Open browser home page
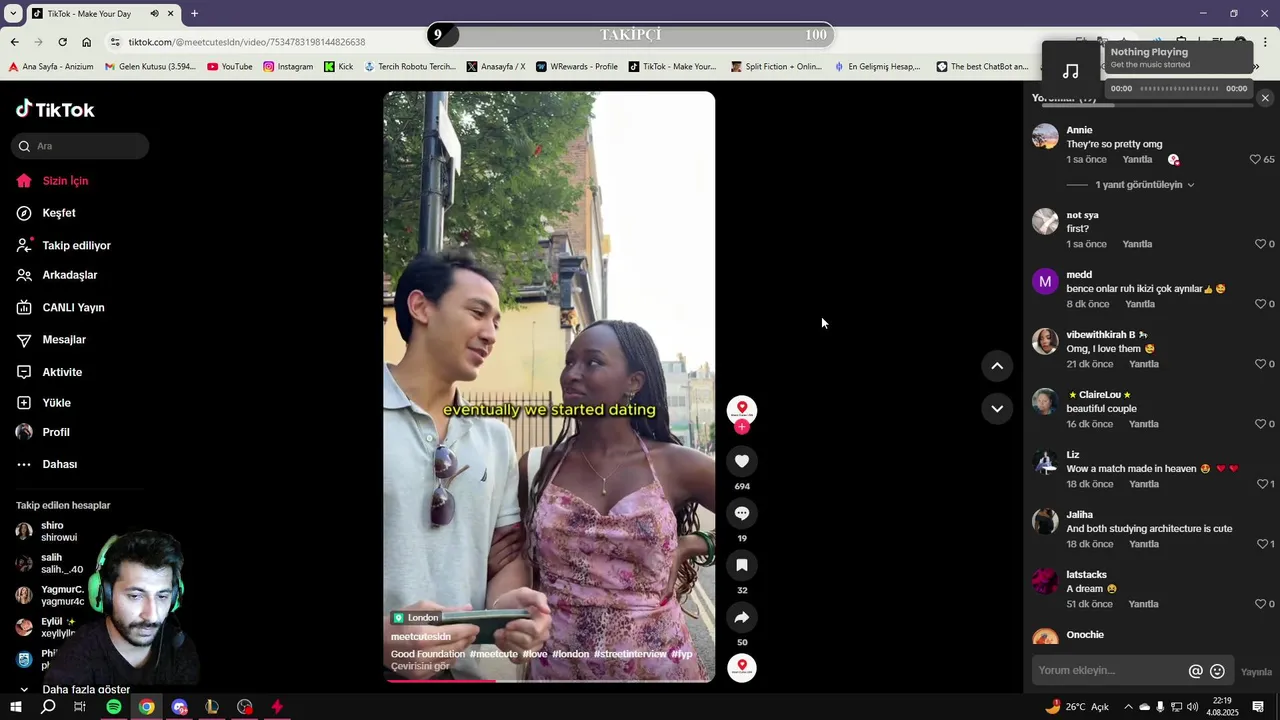Viewport: 1280px width, 720px height. pos(86,42)
